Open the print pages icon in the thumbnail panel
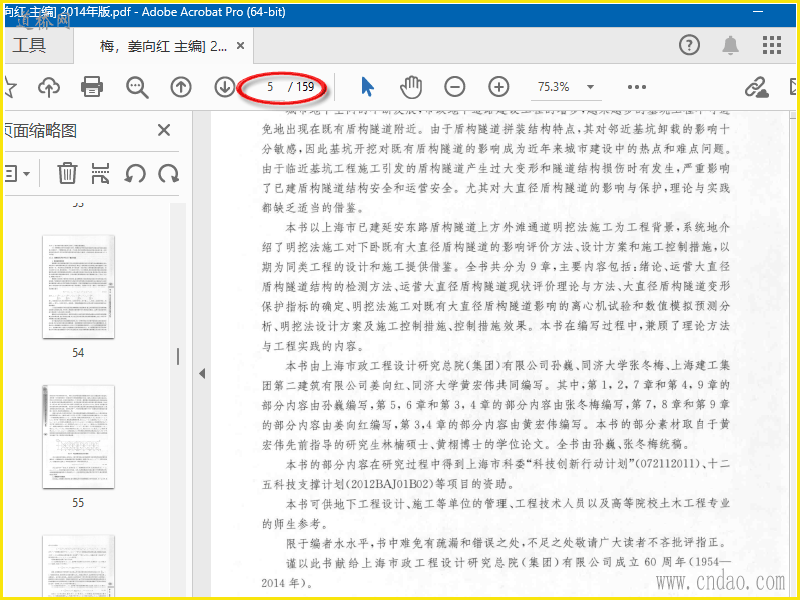The height and width of the screenshot is (600, 800). [101, 173]
